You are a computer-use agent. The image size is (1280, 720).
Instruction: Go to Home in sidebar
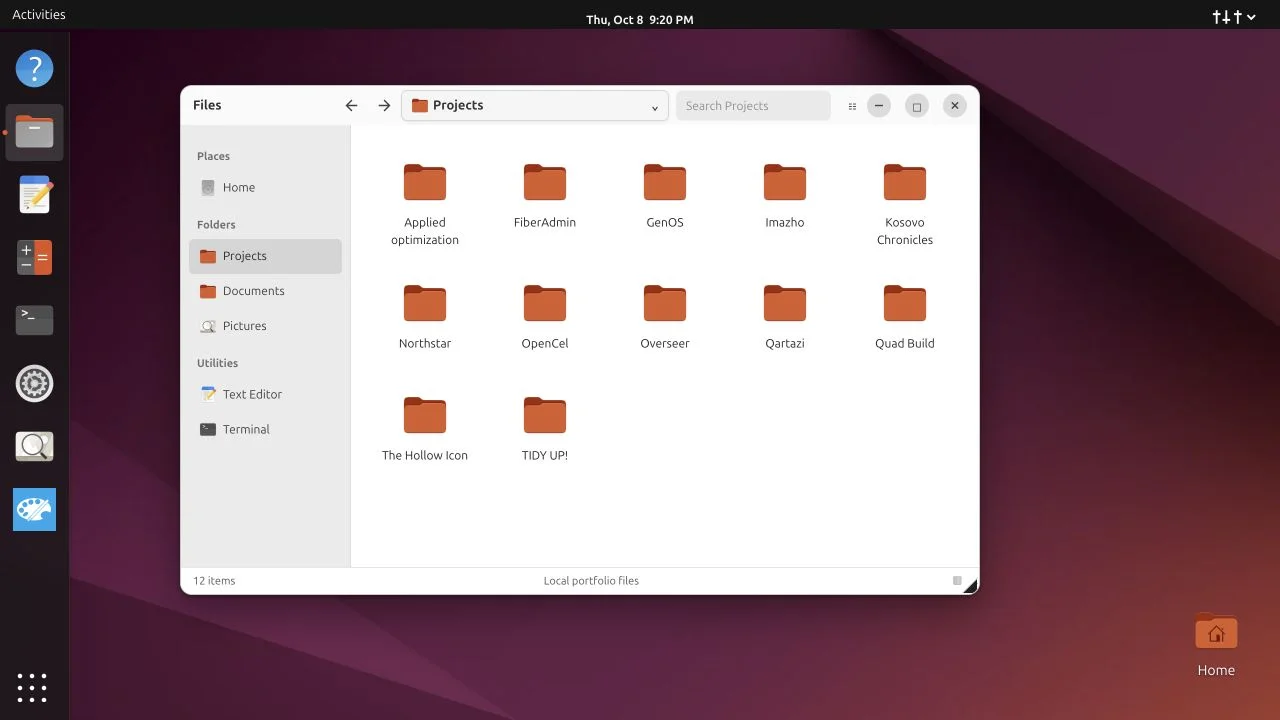tap(265, 187)
